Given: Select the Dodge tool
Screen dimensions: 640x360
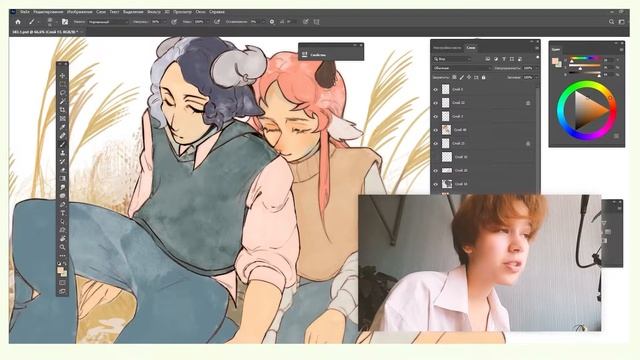Looking at the screenshot, I should tap(62, 196).
